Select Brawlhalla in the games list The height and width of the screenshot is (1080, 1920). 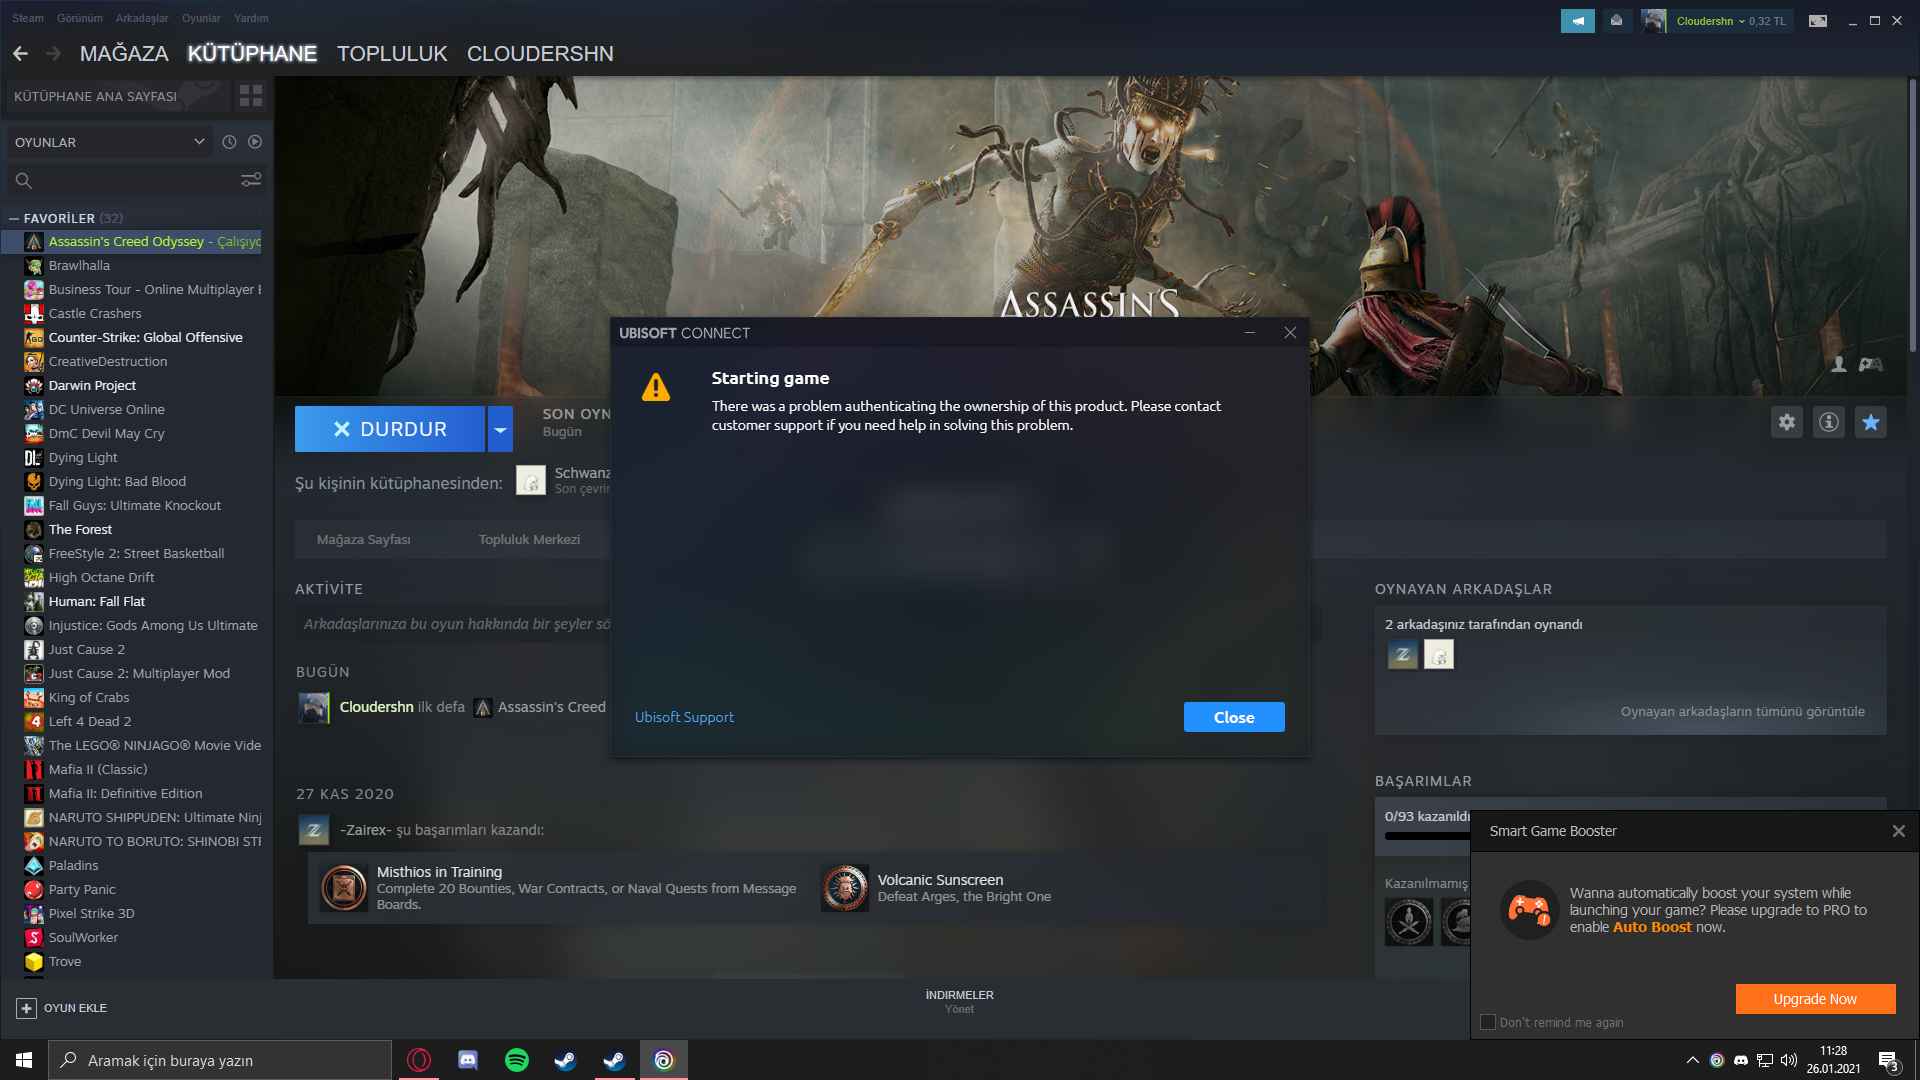[80, 266]
